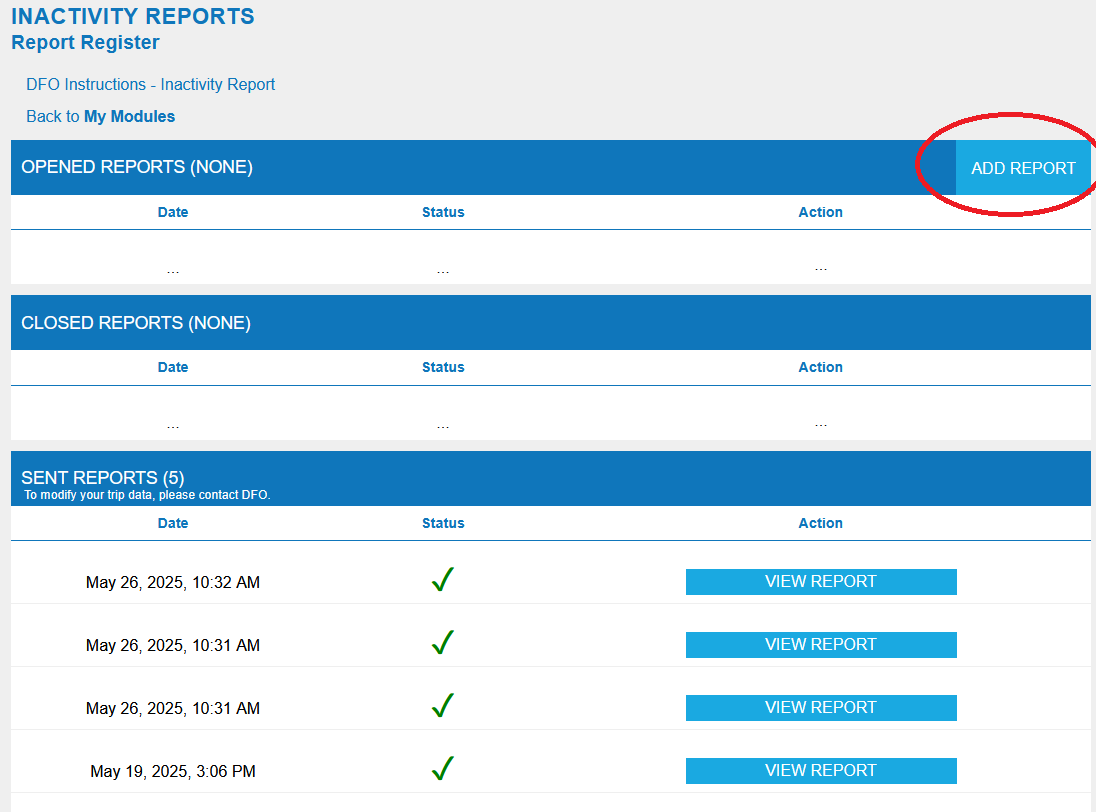Click the INACTIVITY REPORTS page title

coord(133,16)
